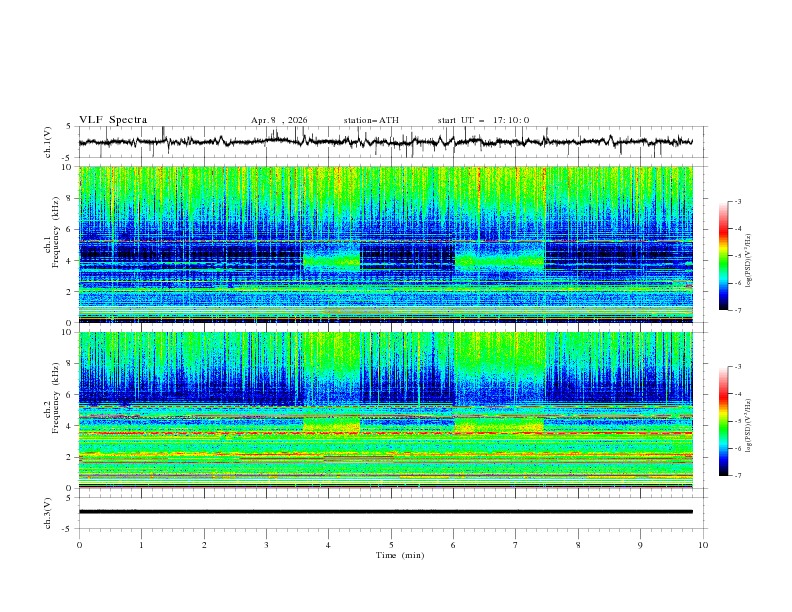The width and height of the screenshot is (792, 612).
Task: Click the time axis tick label '3'
Action: (x=266, y=545)
